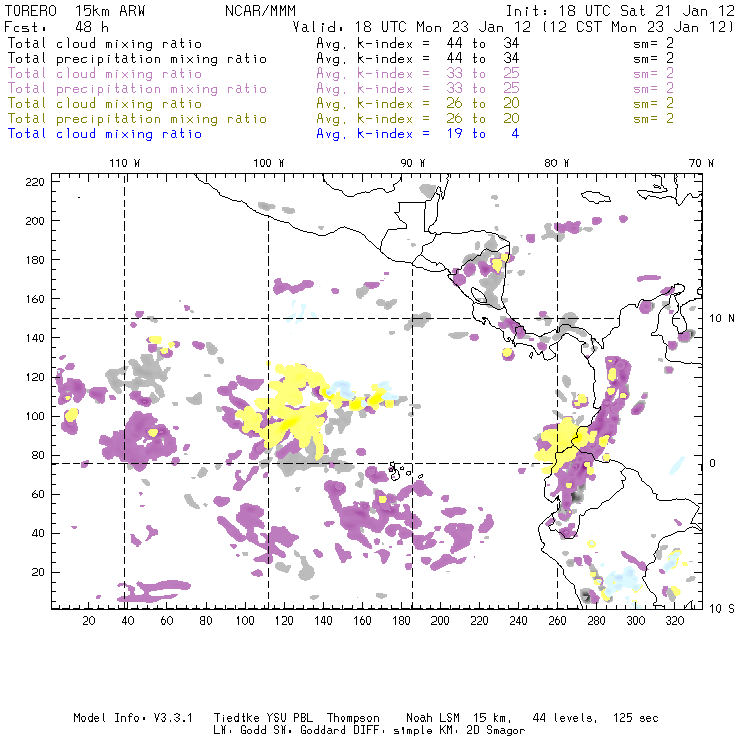The width and height of the screenshot is (740, 740).
Task: Click purple 'Total precipitation mixing ratio' legend line
Action: click(x=137, y=89)
